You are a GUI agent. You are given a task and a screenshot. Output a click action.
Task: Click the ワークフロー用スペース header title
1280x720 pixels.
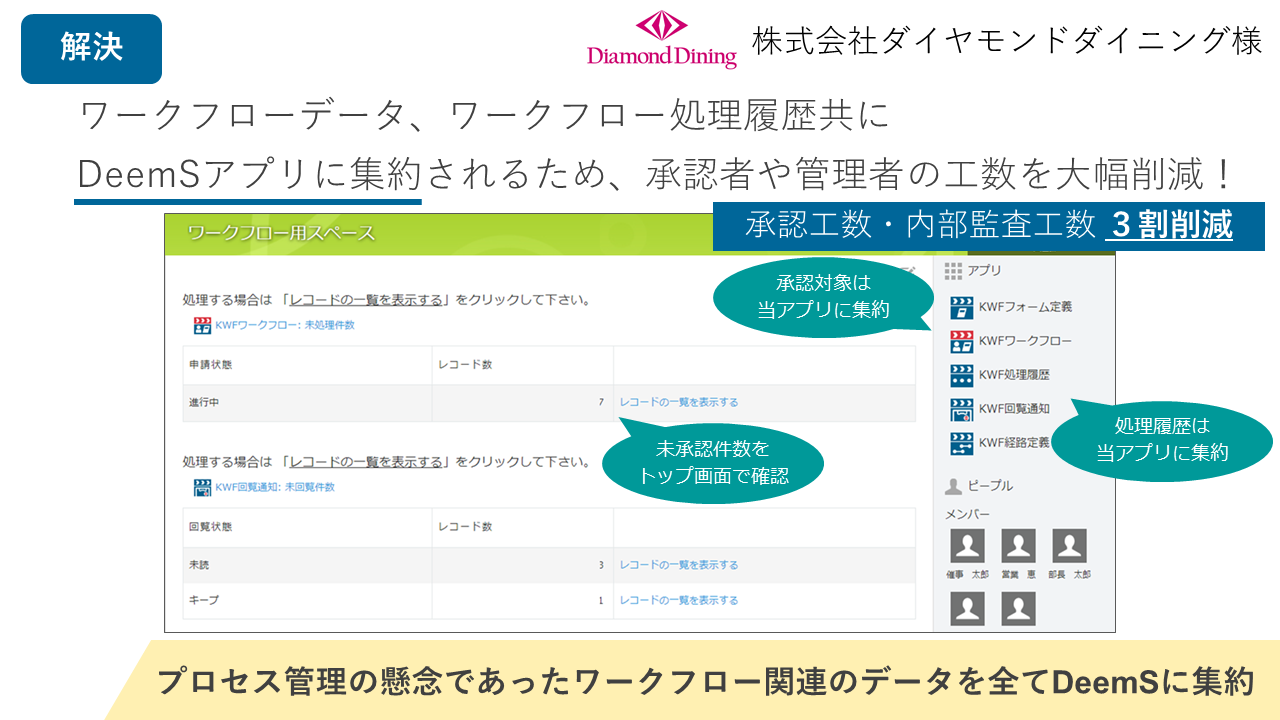pyautogui.click(x=281, y=234)
